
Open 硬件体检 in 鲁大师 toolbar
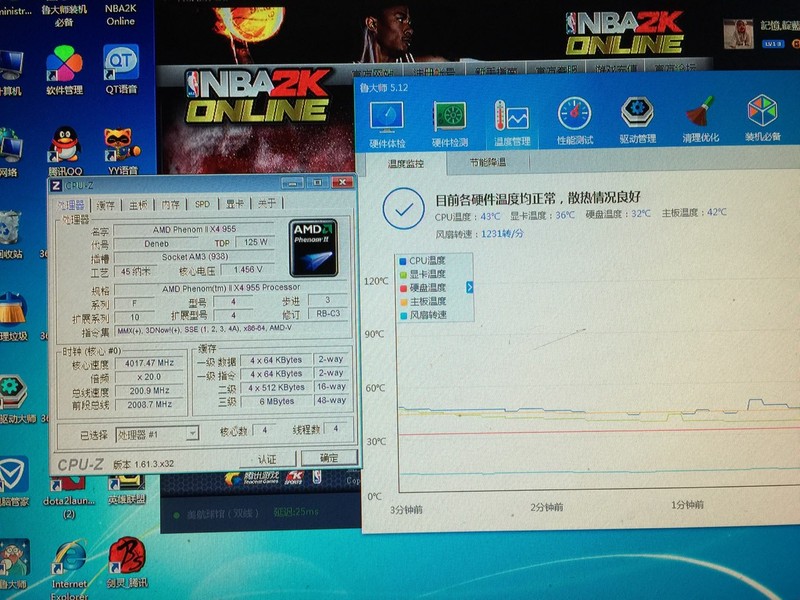pyautogui.click(x=387, y=125)
